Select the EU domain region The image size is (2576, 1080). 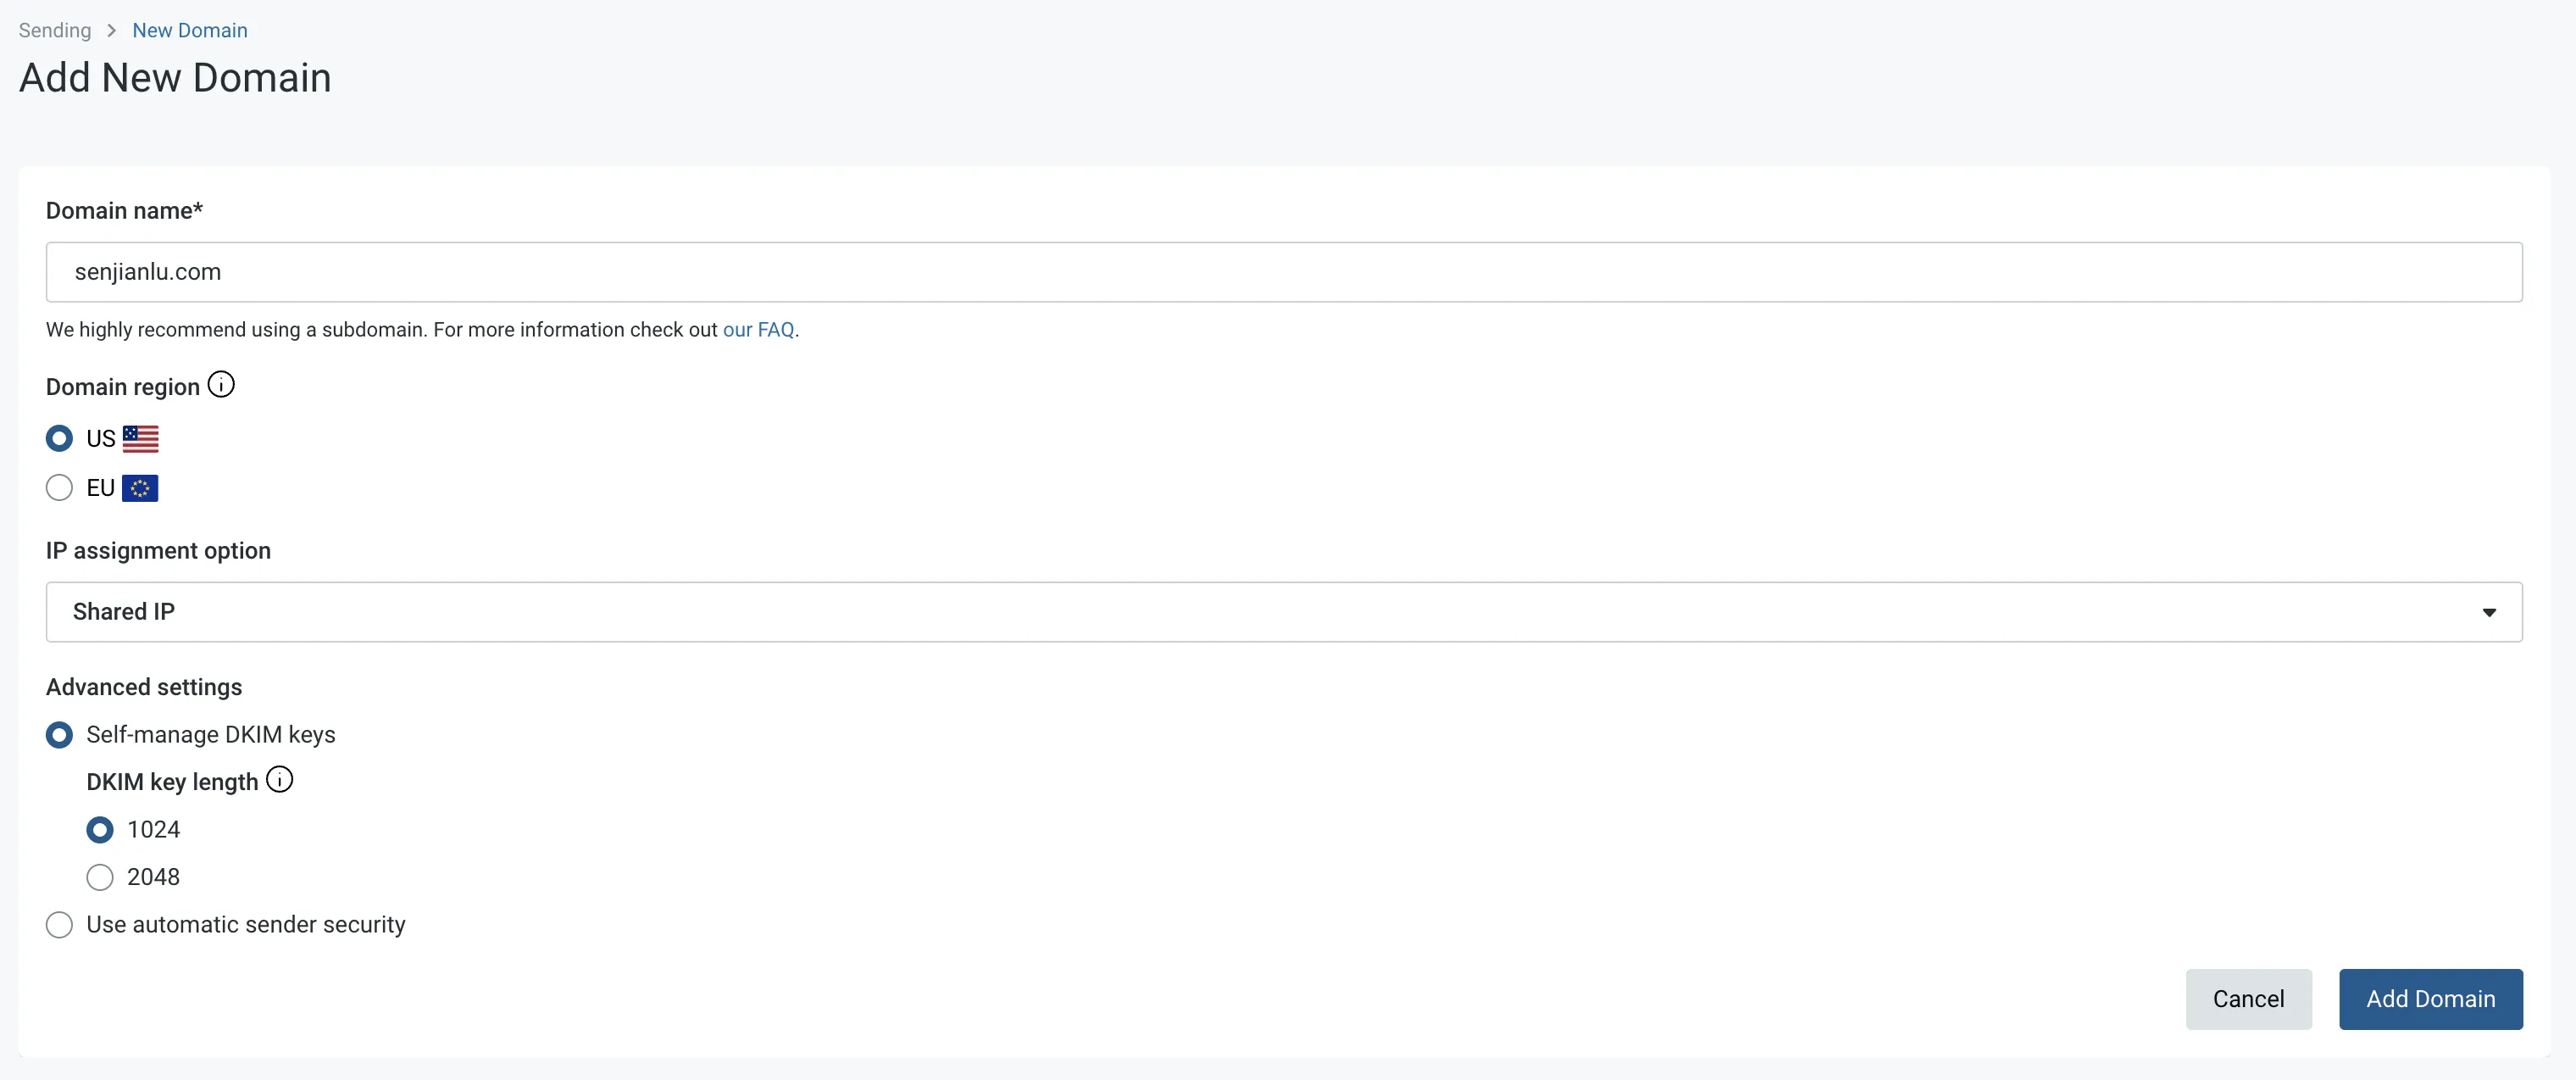[x=60, y=488]
